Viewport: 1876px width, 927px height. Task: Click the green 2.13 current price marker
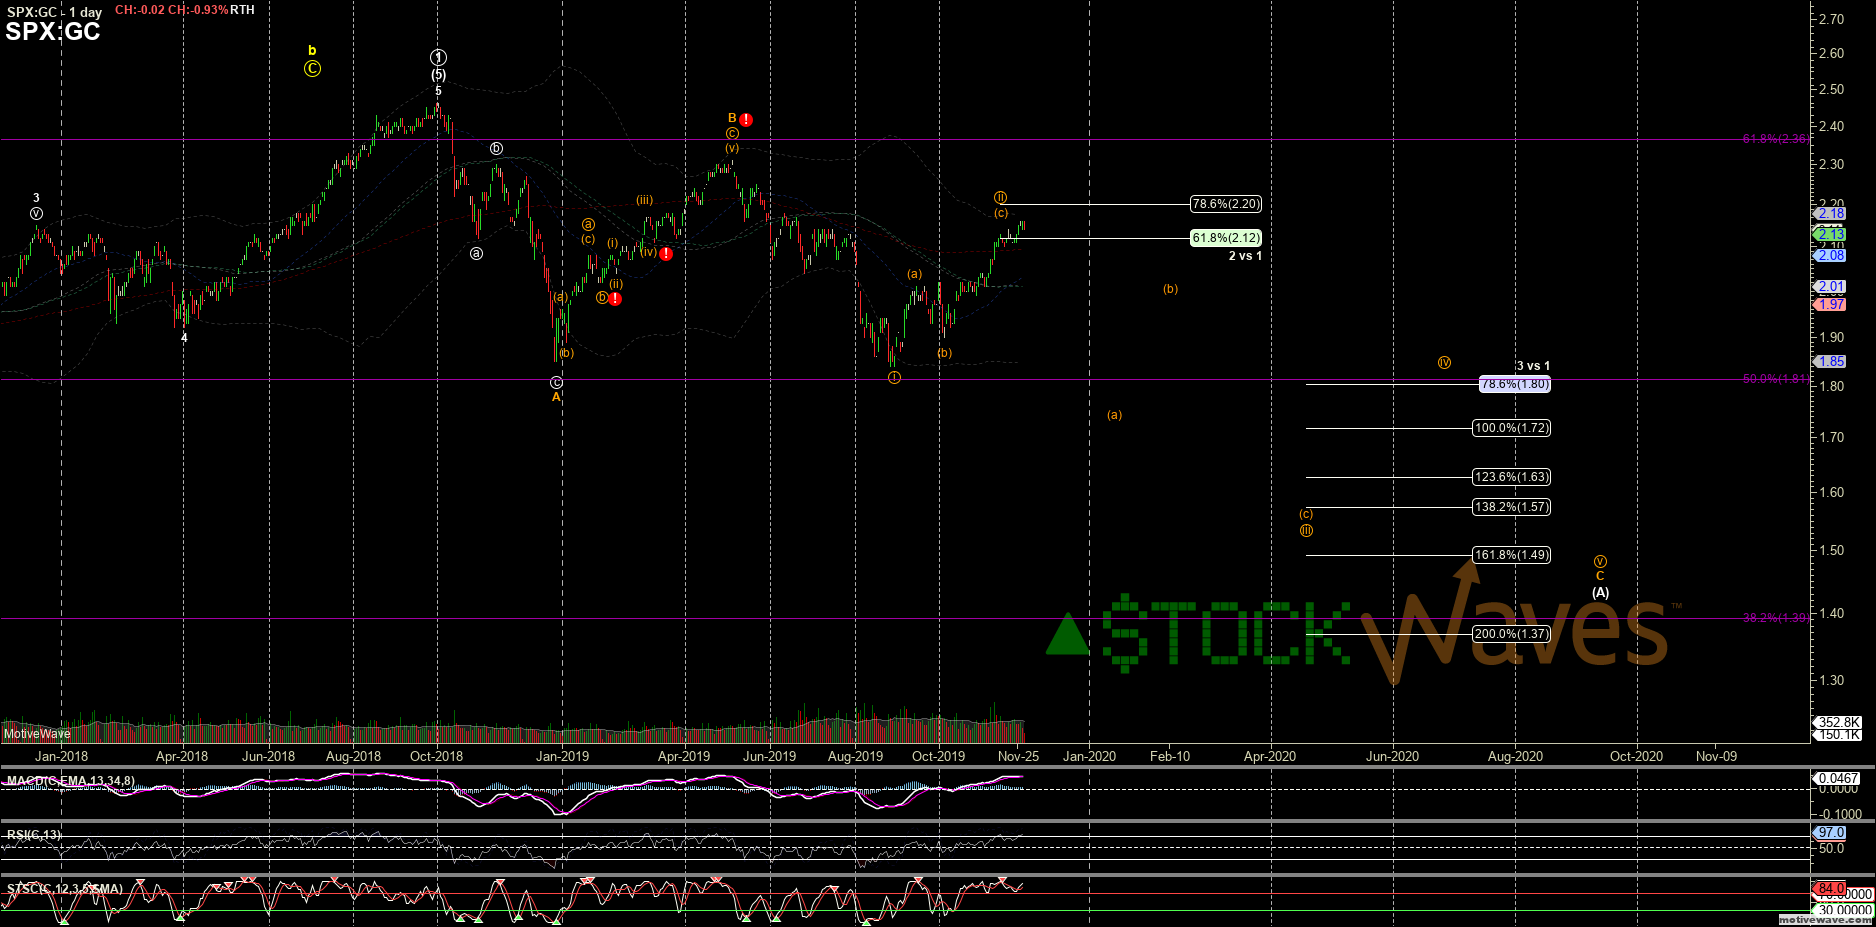click(1831, 234)
